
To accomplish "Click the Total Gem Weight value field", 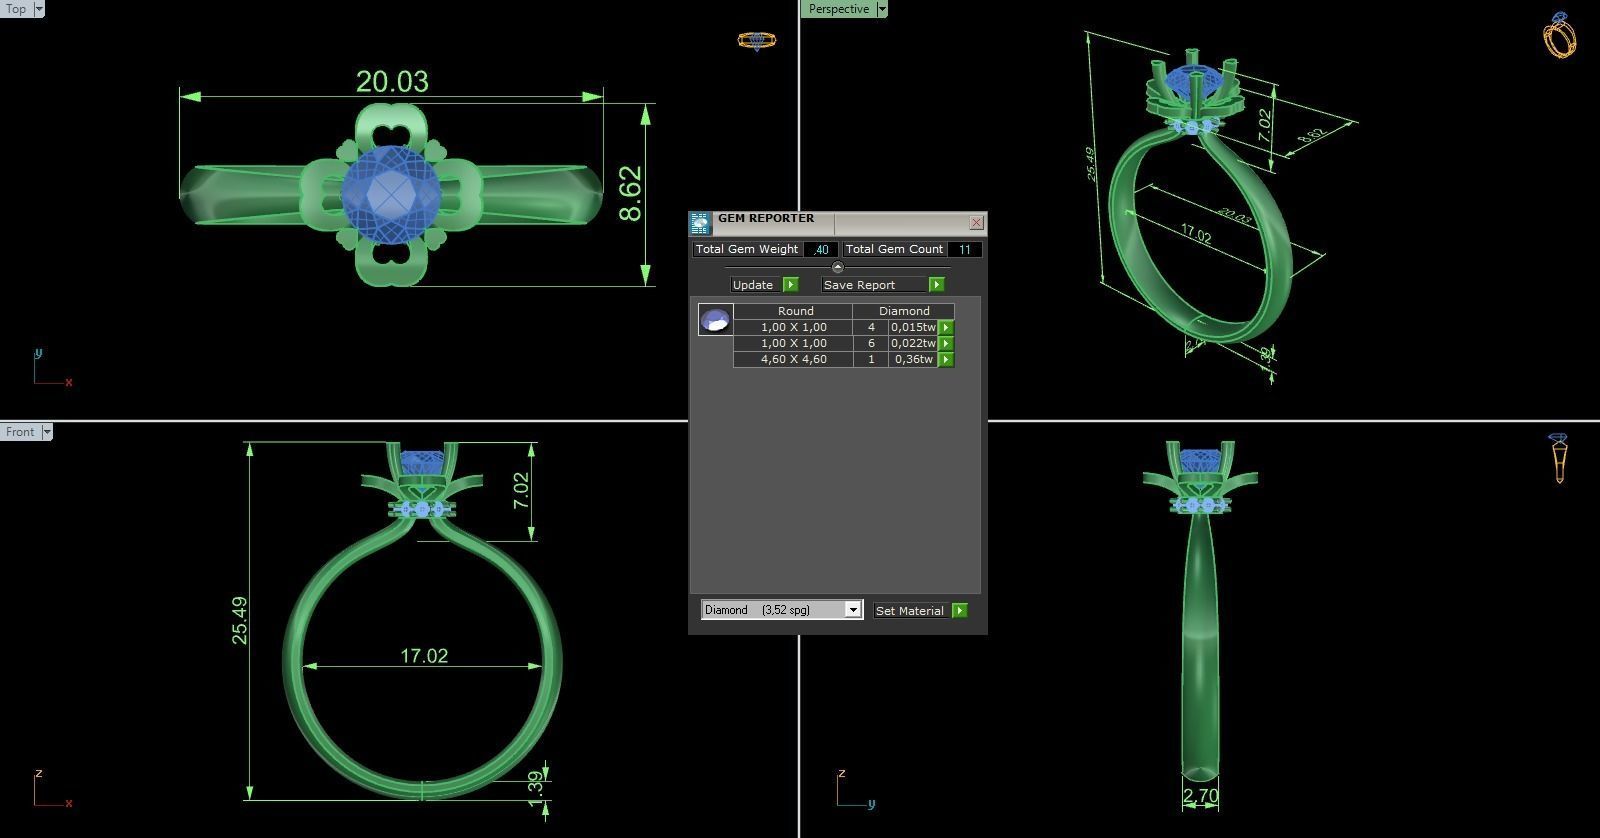I will point(821,250).
